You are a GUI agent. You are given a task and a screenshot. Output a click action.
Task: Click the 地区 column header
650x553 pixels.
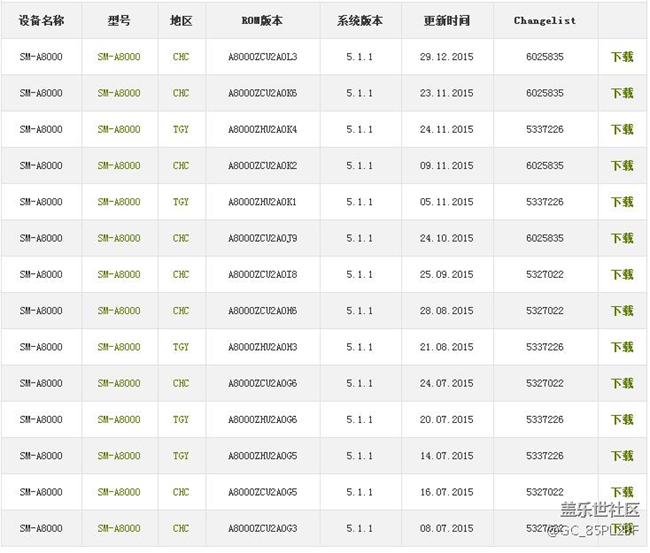181,20
